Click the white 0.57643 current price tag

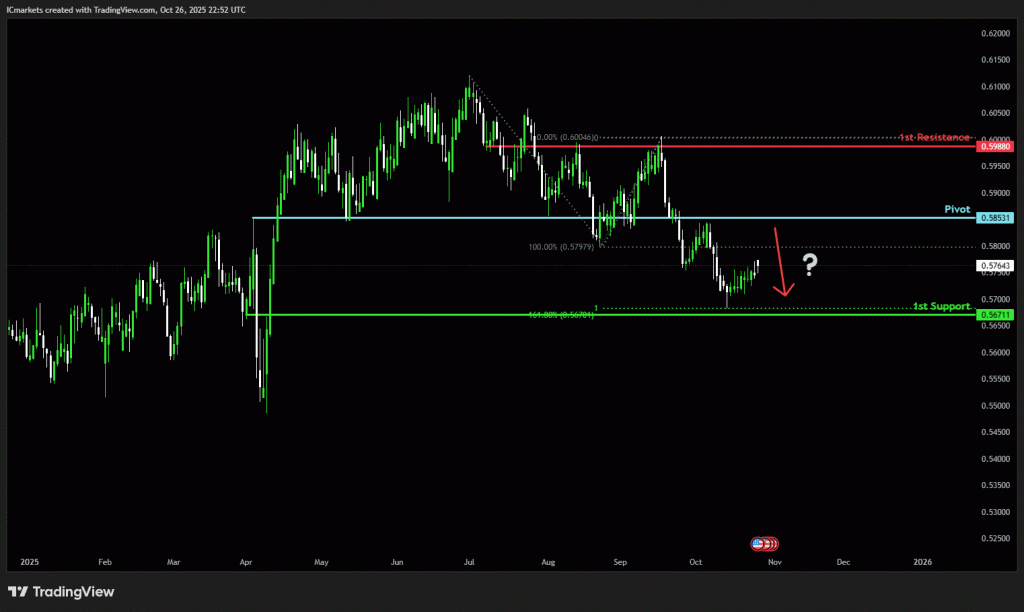[x=995, y=266]
